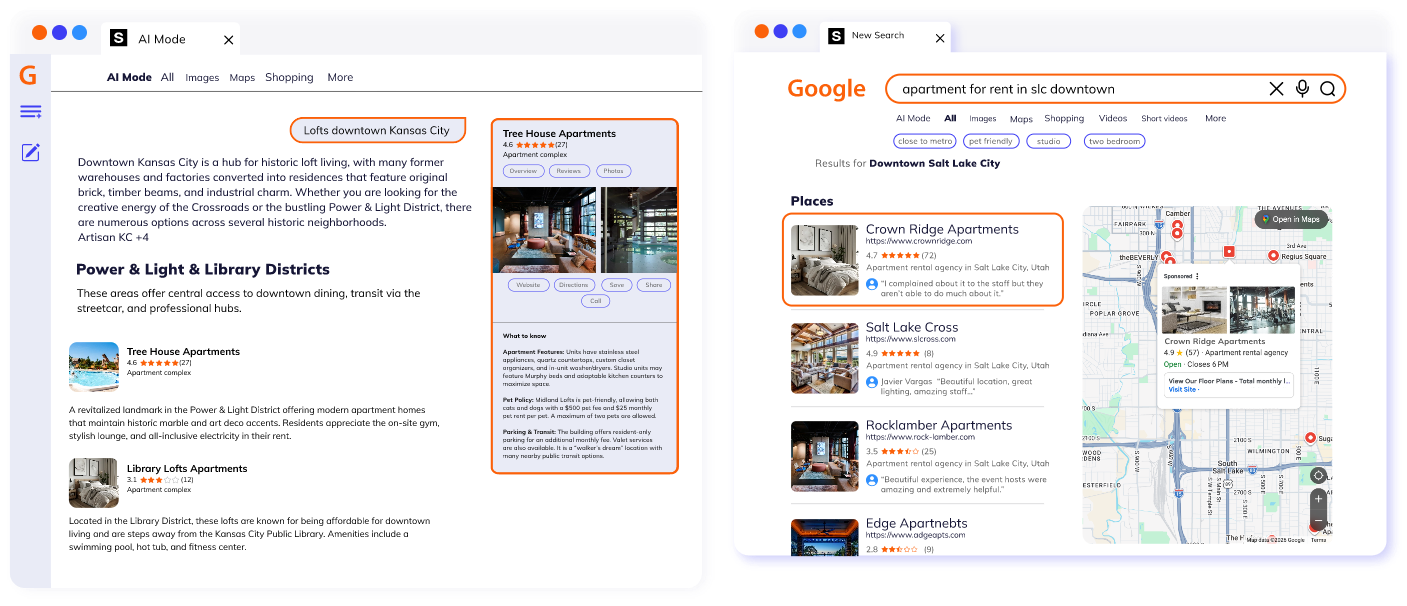Click the microphone voice search icon

point(1302,89)
